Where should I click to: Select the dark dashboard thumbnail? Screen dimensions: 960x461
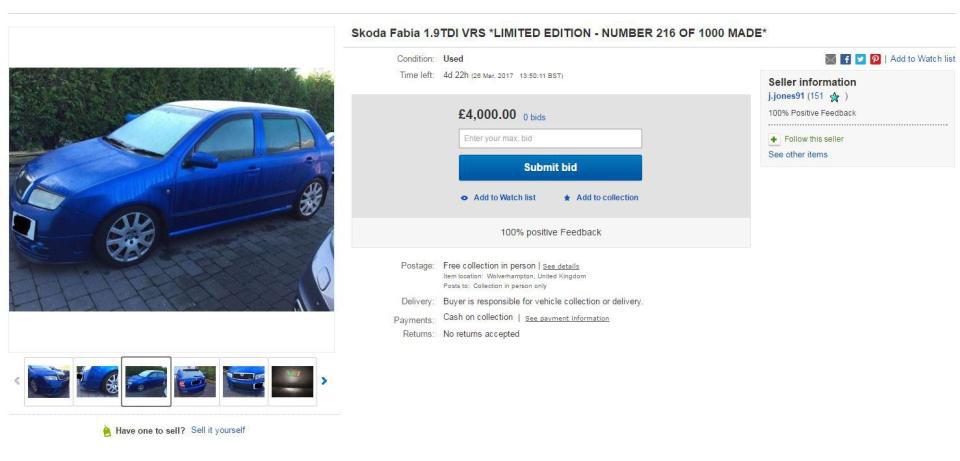click(293, 381)
